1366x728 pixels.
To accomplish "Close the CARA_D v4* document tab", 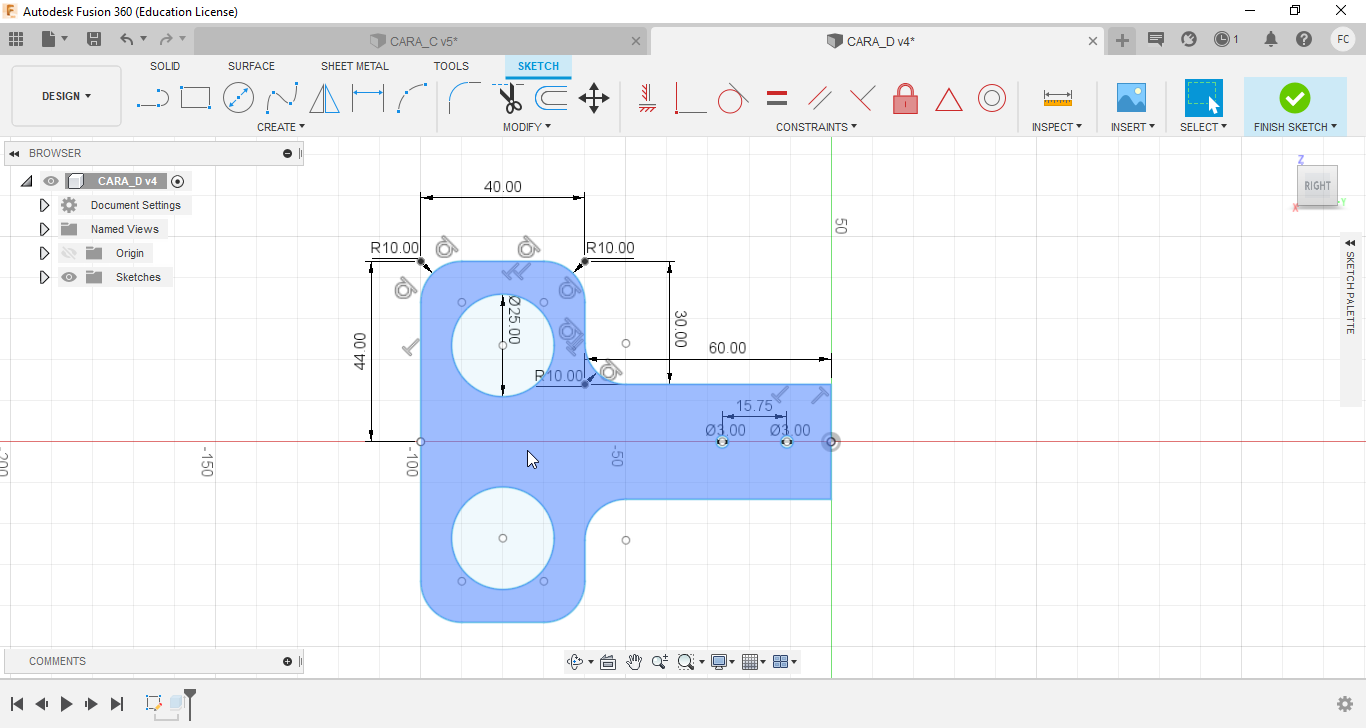I will tap(1093, 41).
